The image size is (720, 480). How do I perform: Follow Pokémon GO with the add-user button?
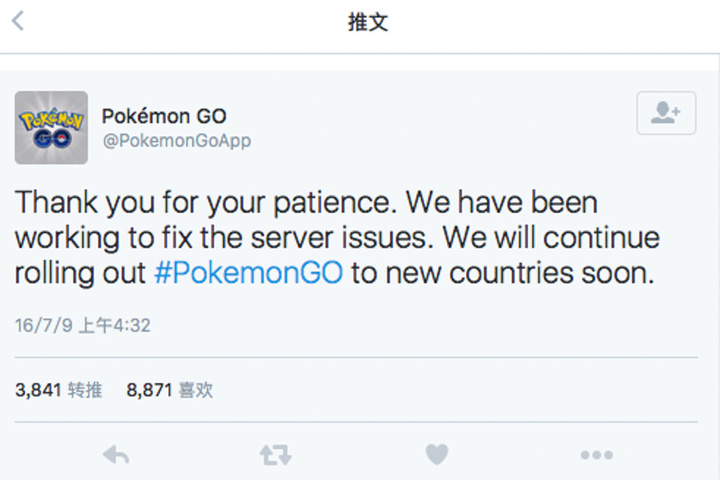[666, 113]
